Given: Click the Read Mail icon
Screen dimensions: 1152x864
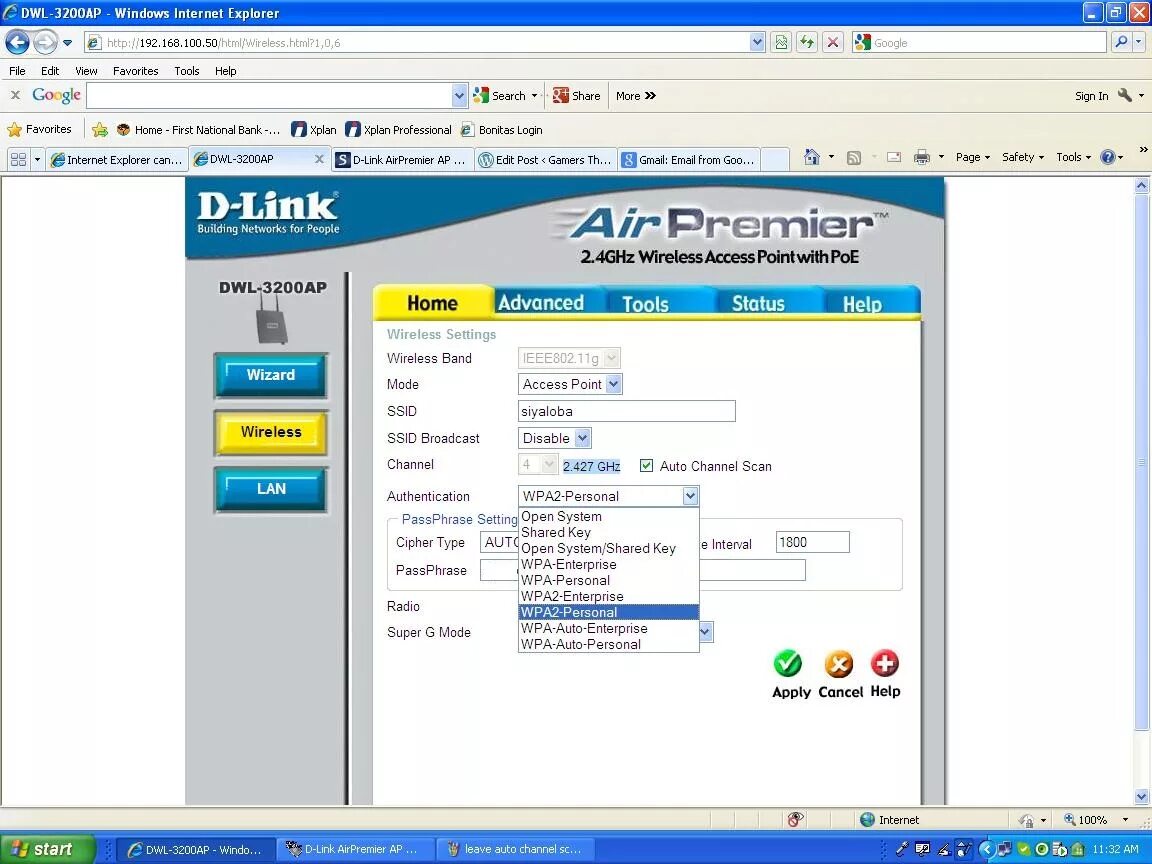Looking at the screenshot, I should [893, 157].
